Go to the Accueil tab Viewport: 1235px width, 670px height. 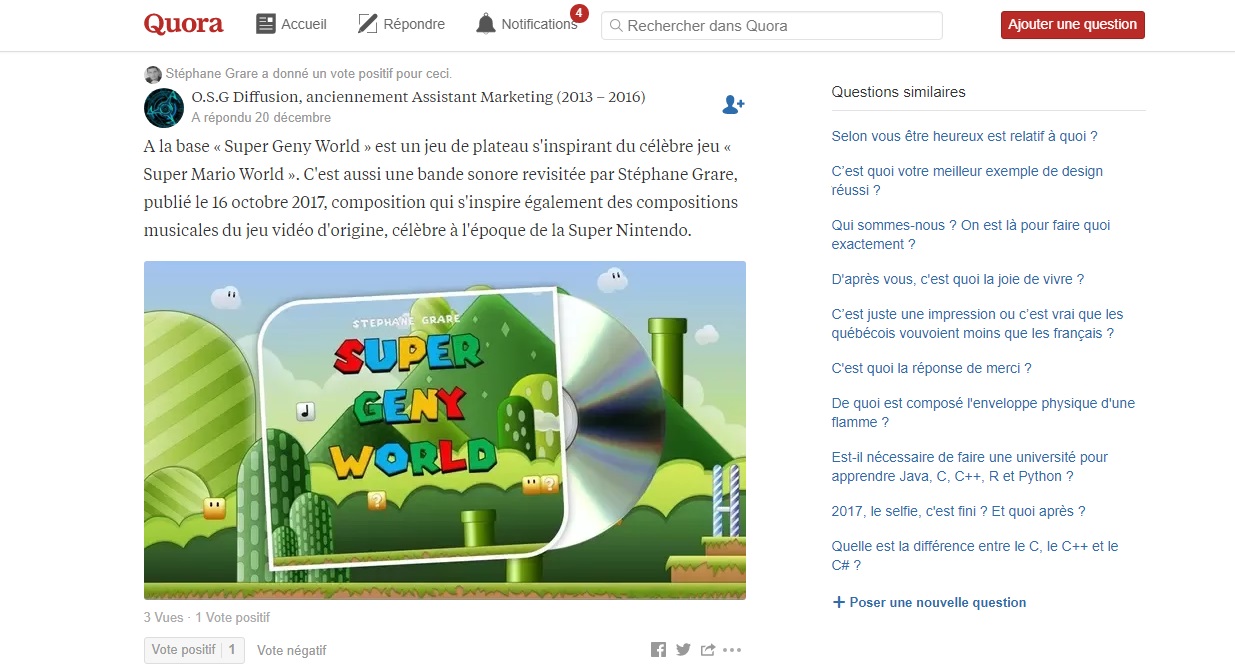(x=292, y=24)
